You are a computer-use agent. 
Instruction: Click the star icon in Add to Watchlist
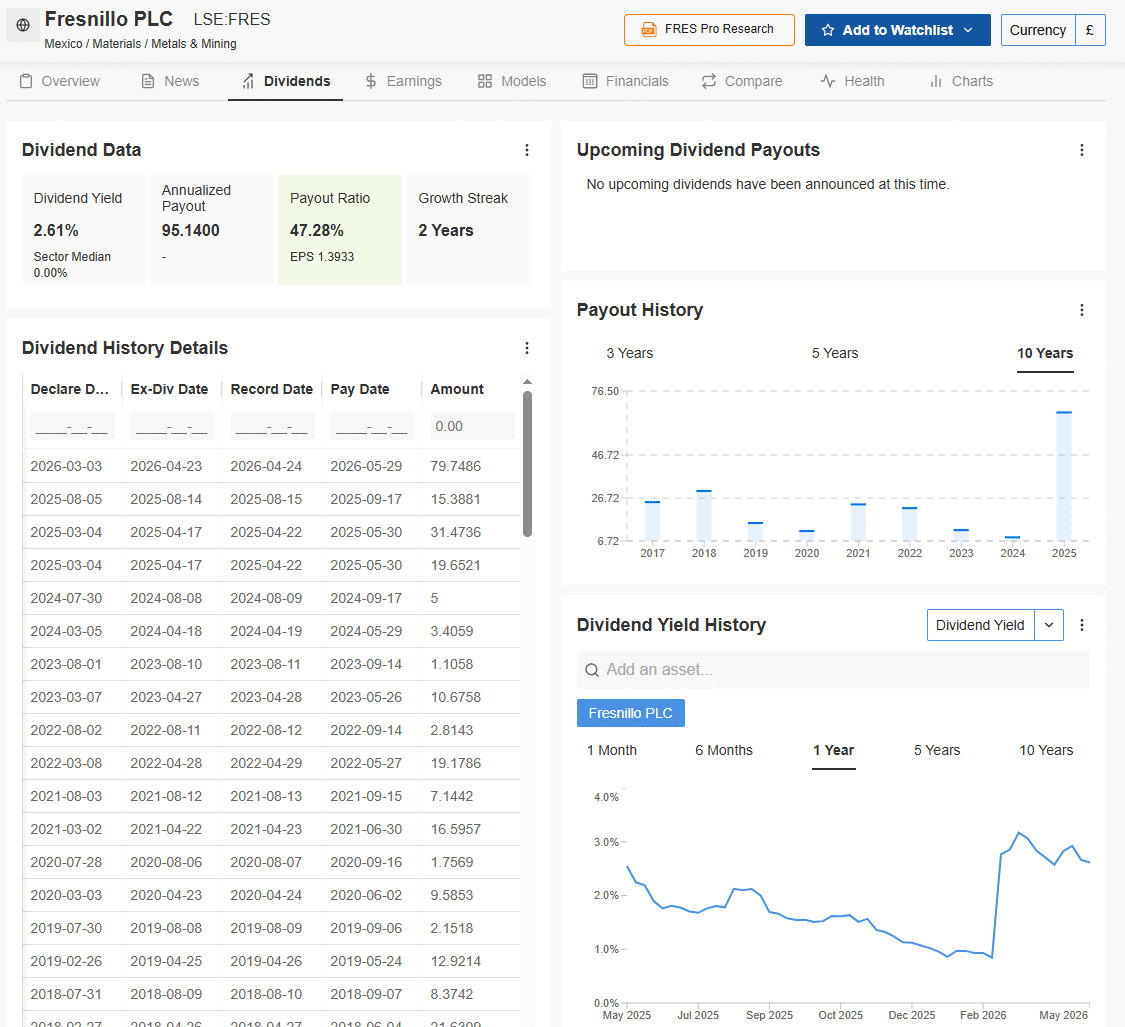point(828,30)
